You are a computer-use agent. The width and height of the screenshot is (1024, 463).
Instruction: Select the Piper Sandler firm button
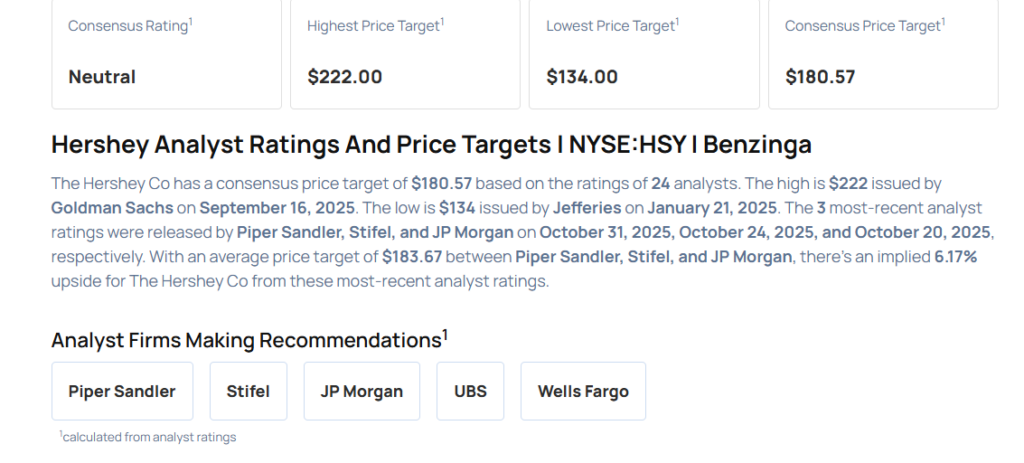coord(122,391)
